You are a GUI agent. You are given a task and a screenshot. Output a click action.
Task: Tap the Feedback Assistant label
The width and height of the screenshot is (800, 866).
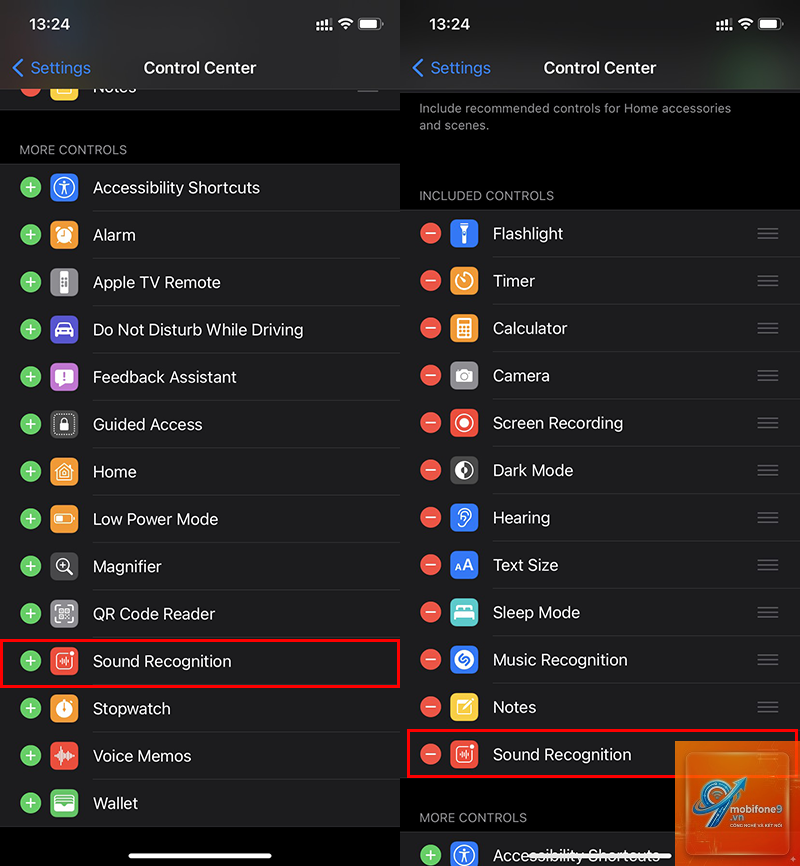coord(165,377)
